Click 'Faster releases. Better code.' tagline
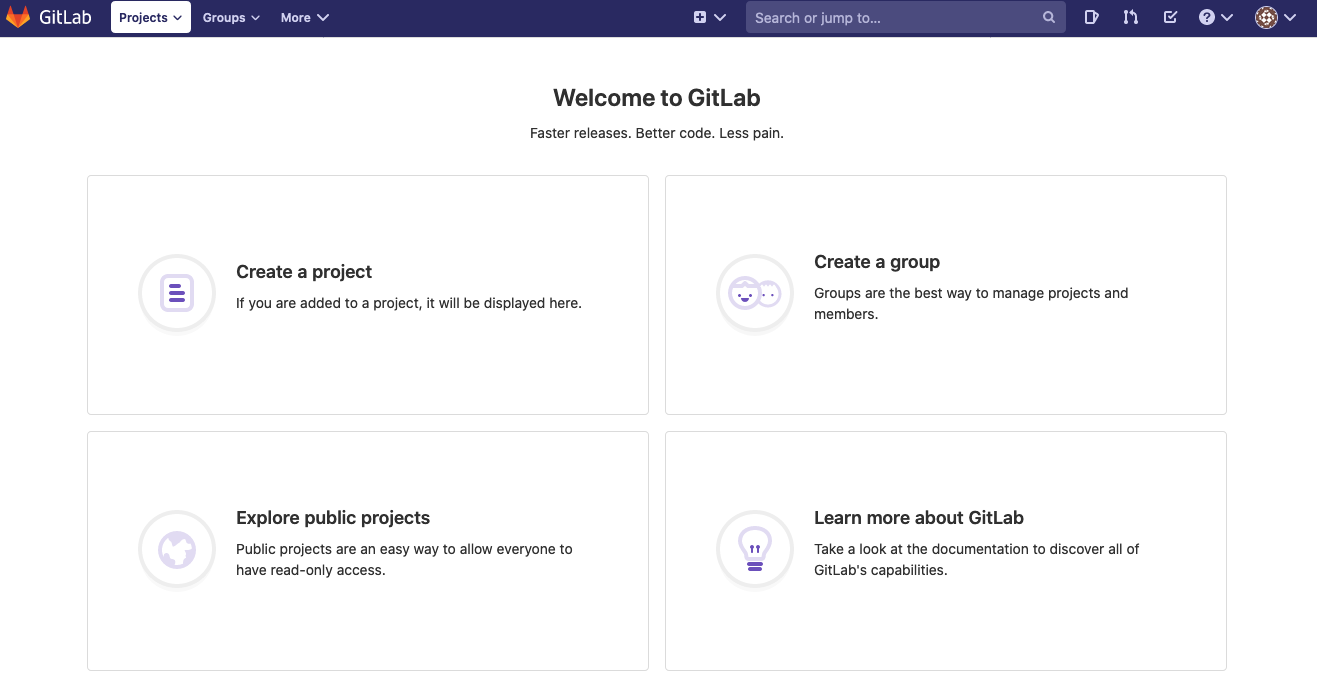 [x=657, y=133]
